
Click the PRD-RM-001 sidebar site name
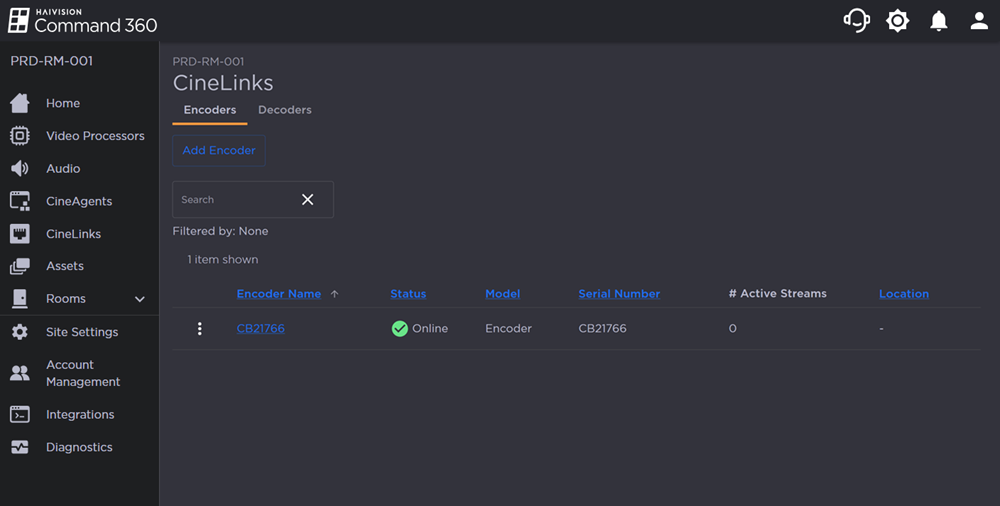click(52, 61)
